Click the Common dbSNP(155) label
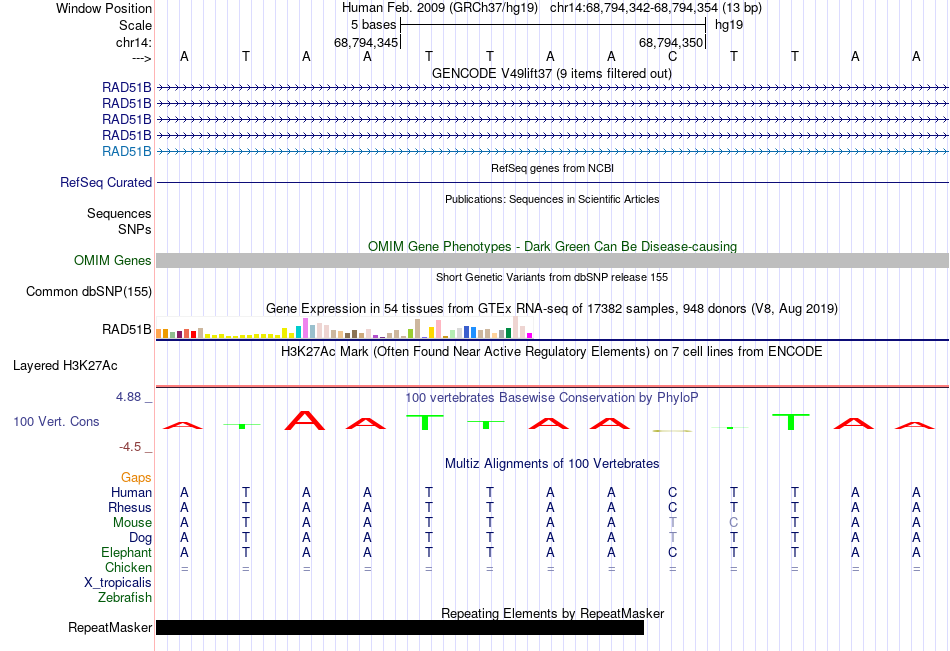The width and height of the screenshot is (950, 651). click(x=89, y=292)
